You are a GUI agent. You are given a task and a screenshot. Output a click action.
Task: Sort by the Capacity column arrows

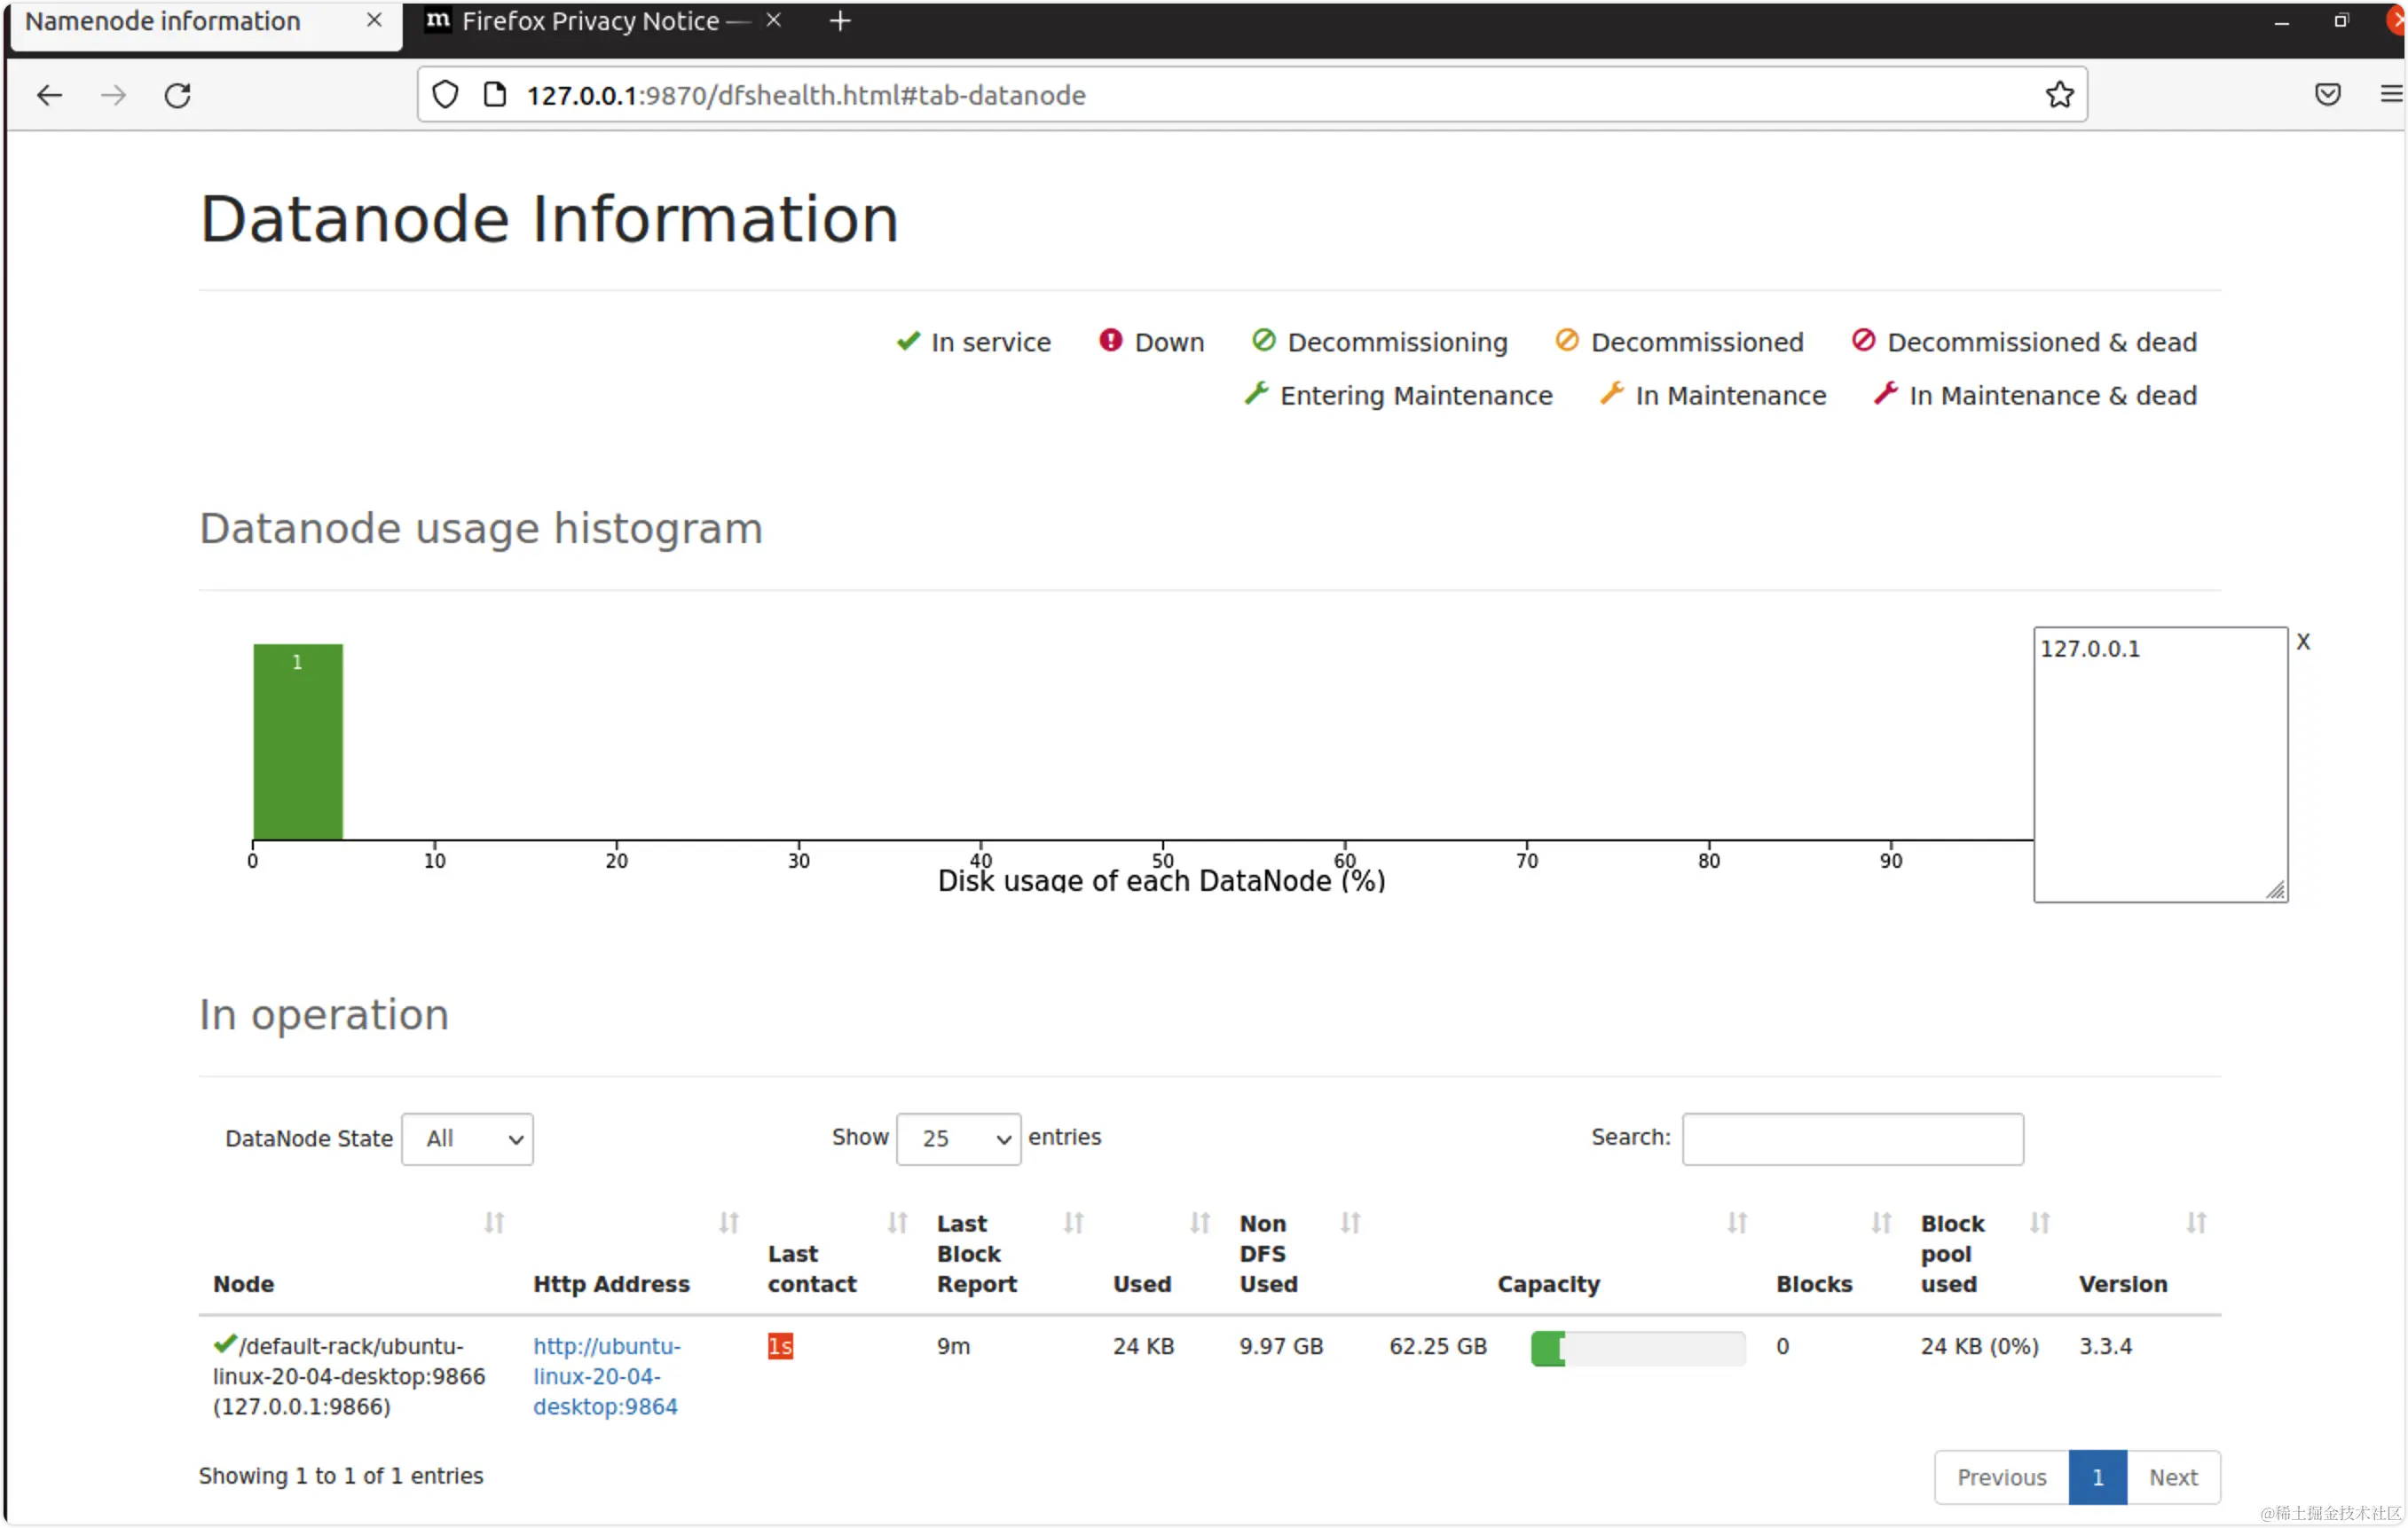pos(1737,1222)
